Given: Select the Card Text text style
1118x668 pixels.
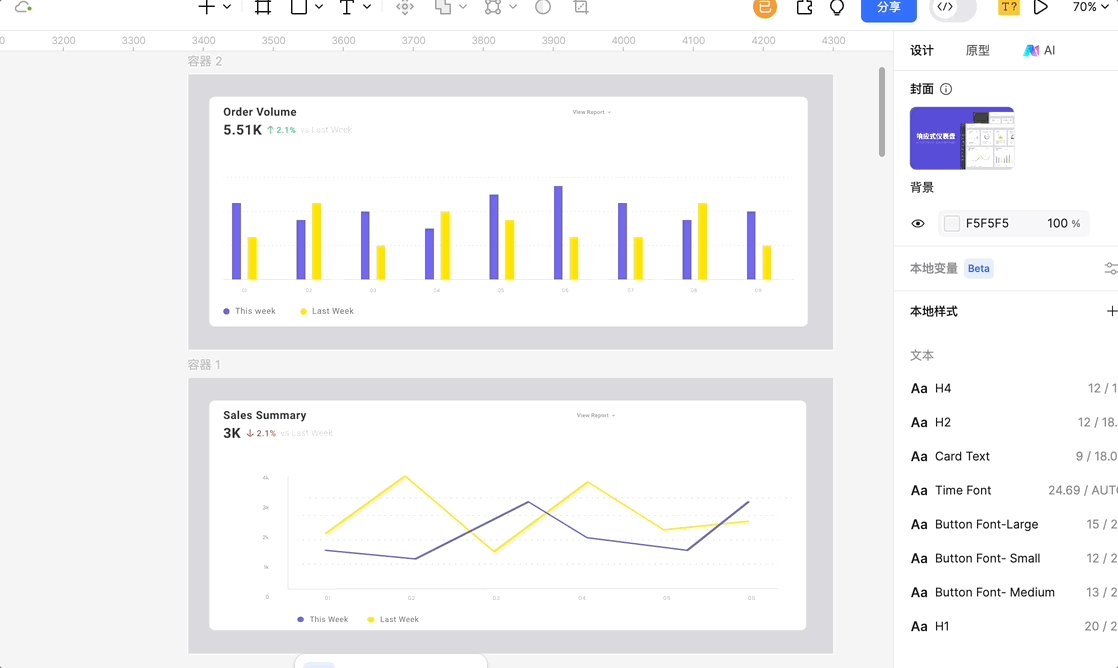Looking at the screenshot, I should (962, 456).
